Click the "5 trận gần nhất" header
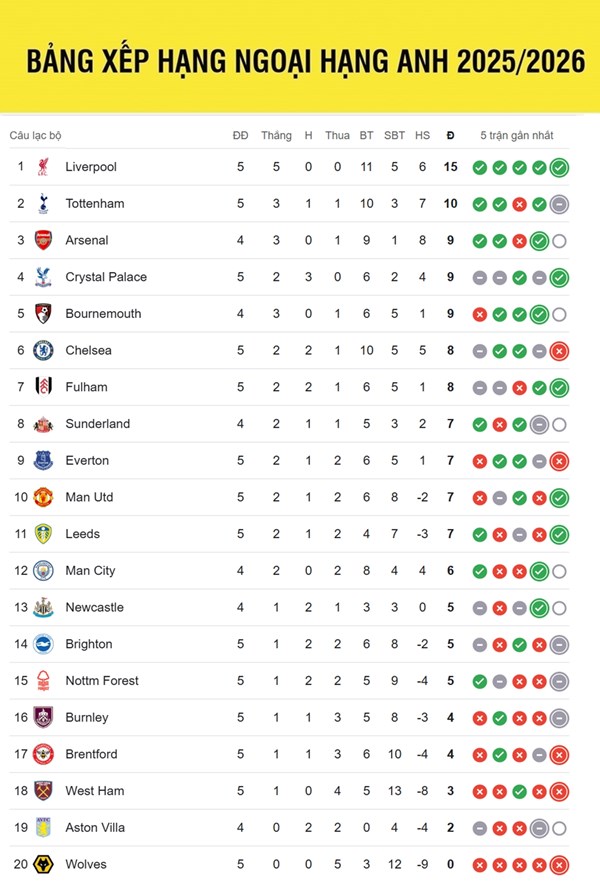The height and width of the screenshot is (883, 600). (516, 135)
